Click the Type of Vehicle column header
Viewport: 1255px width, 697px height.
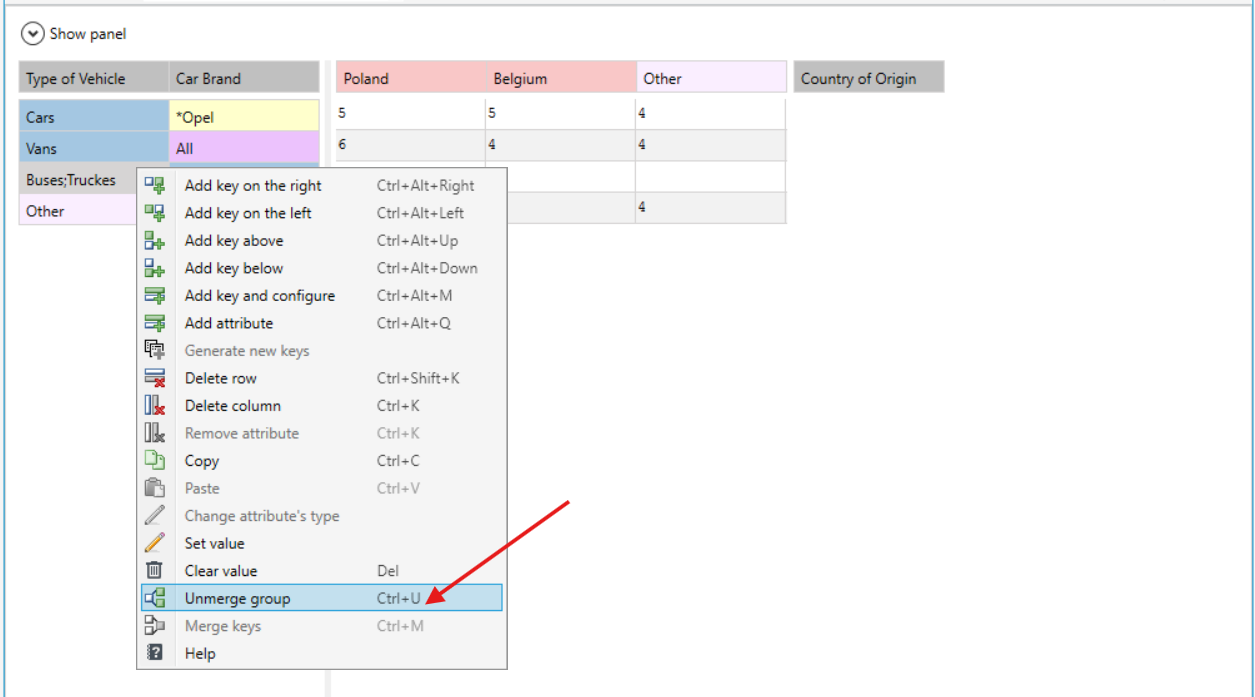(94, 78)
